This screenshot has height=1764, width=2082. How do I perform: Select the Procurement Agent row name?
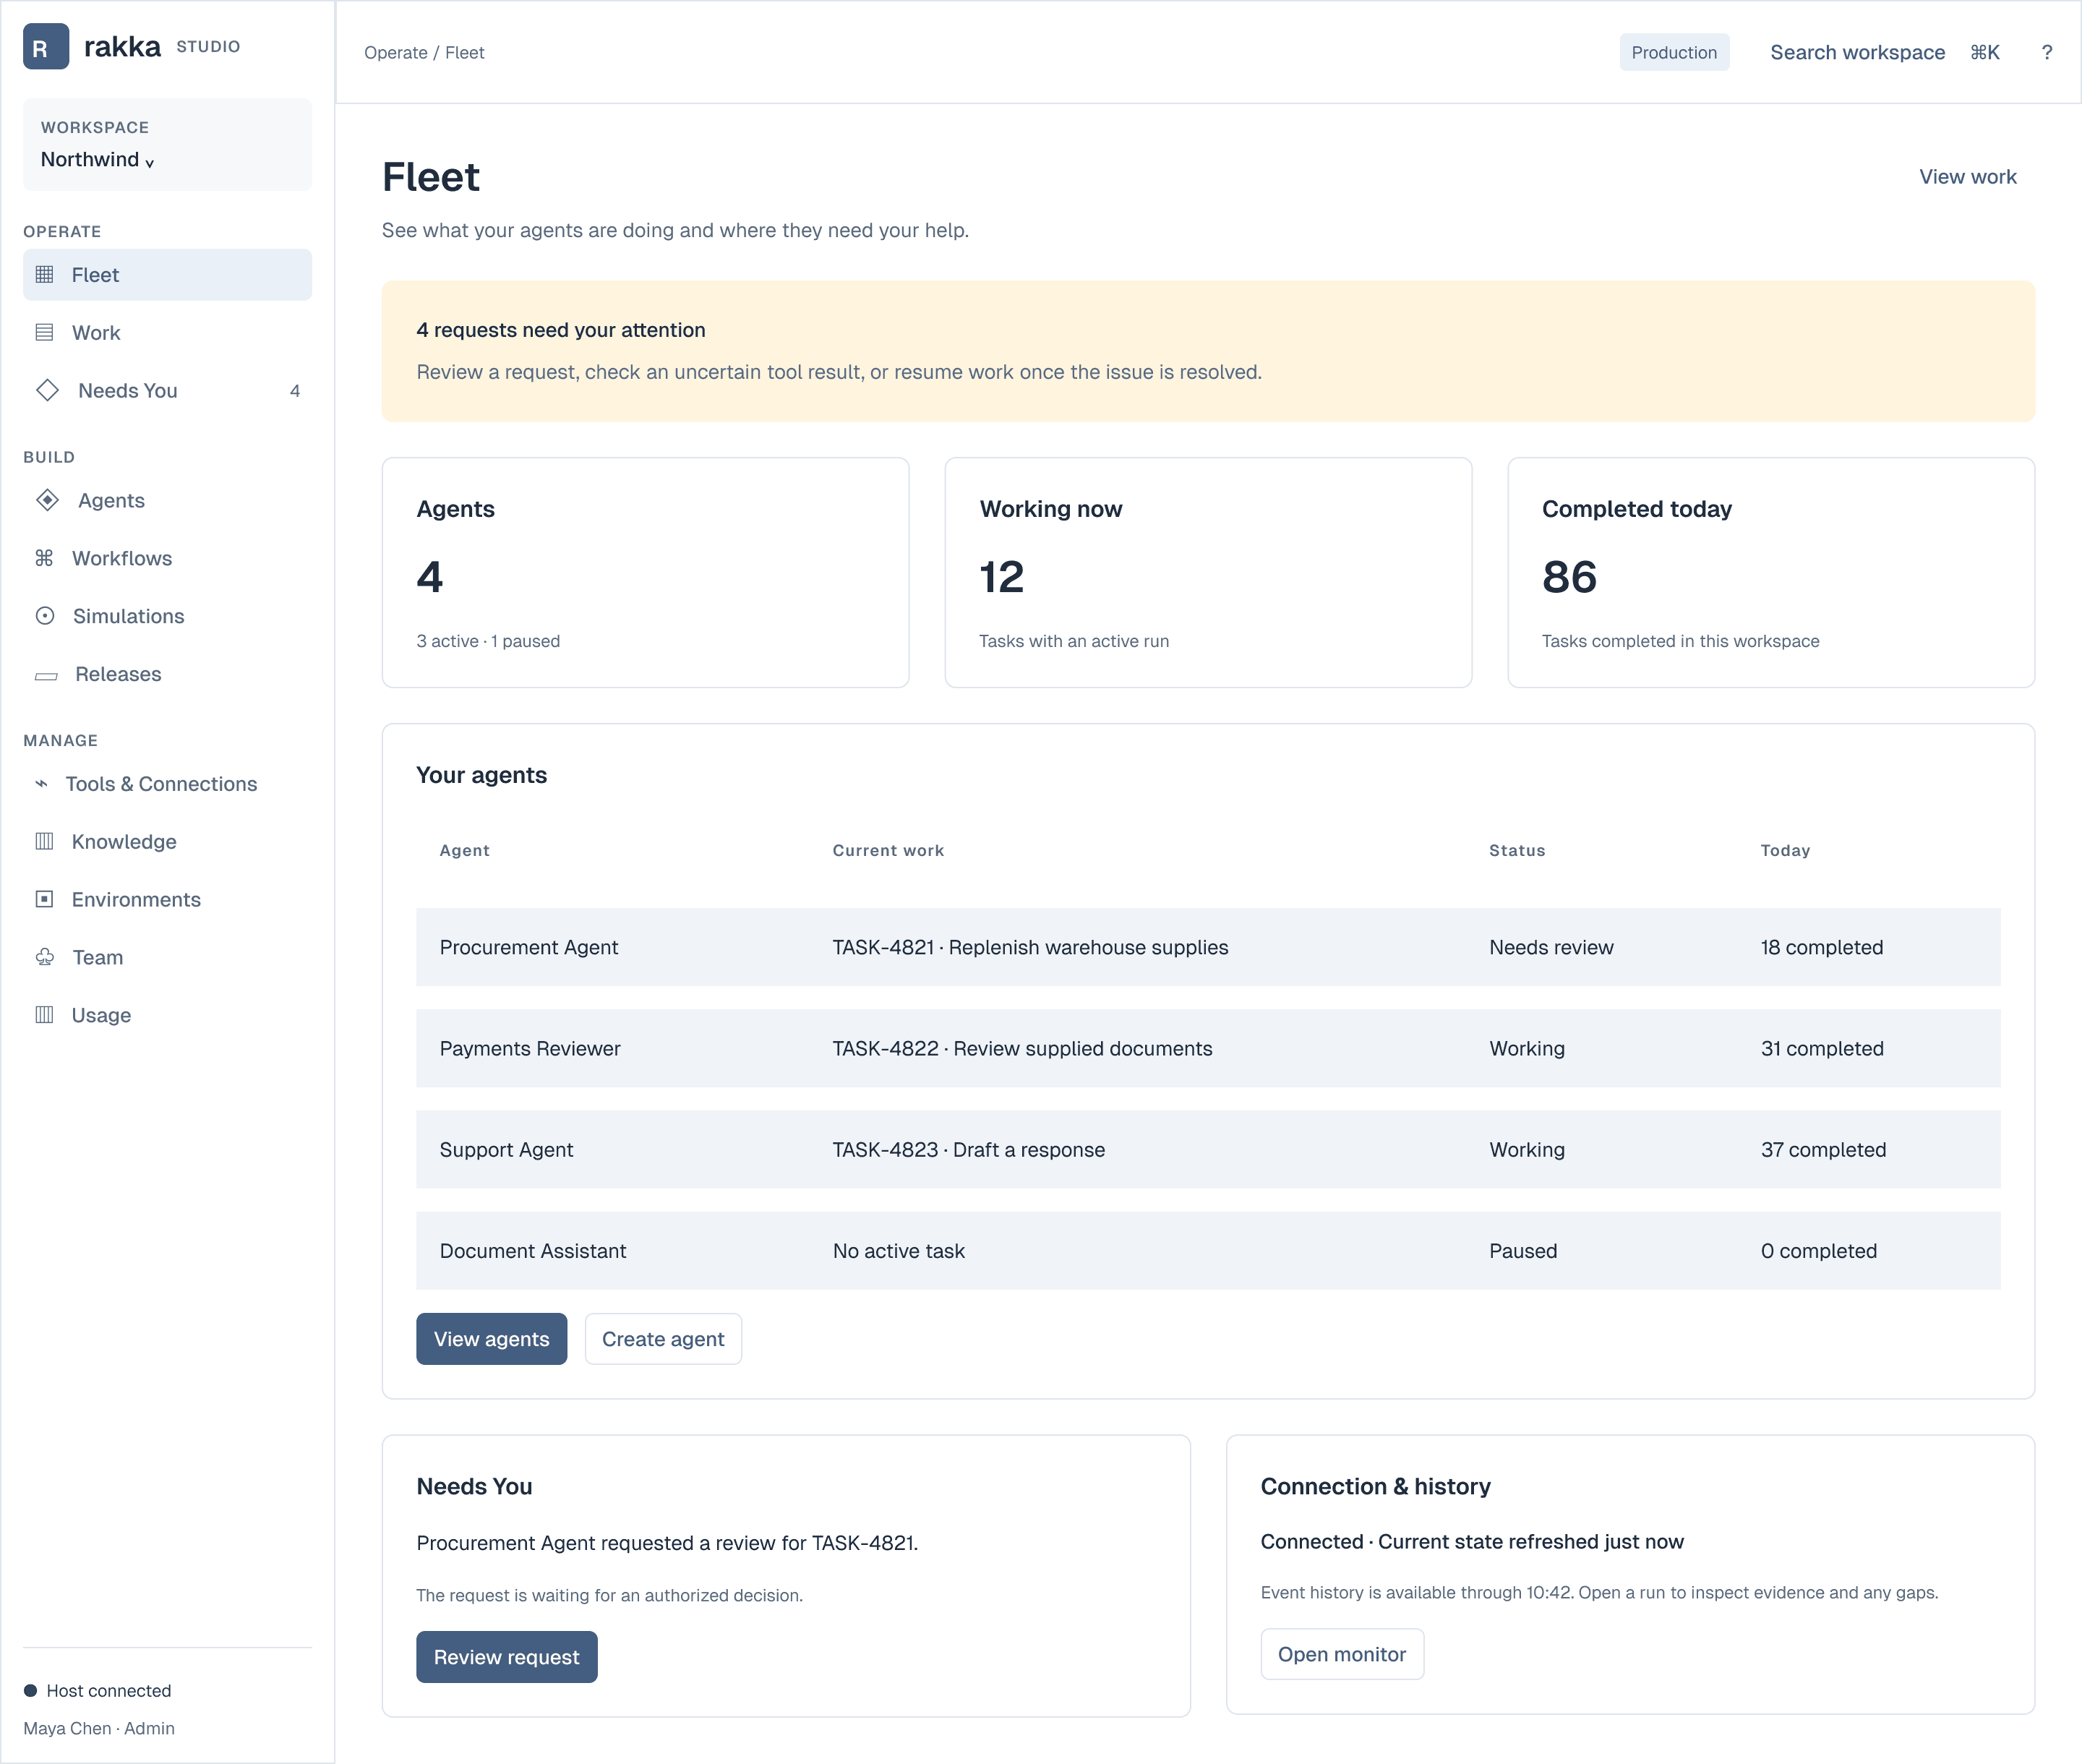click(x=529, y=948)
